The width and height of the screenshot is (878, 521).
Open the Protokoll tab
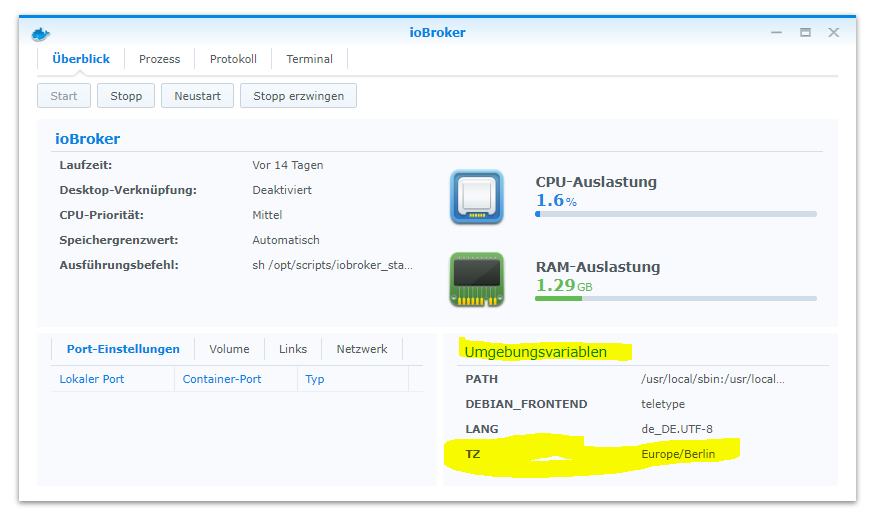233,59
